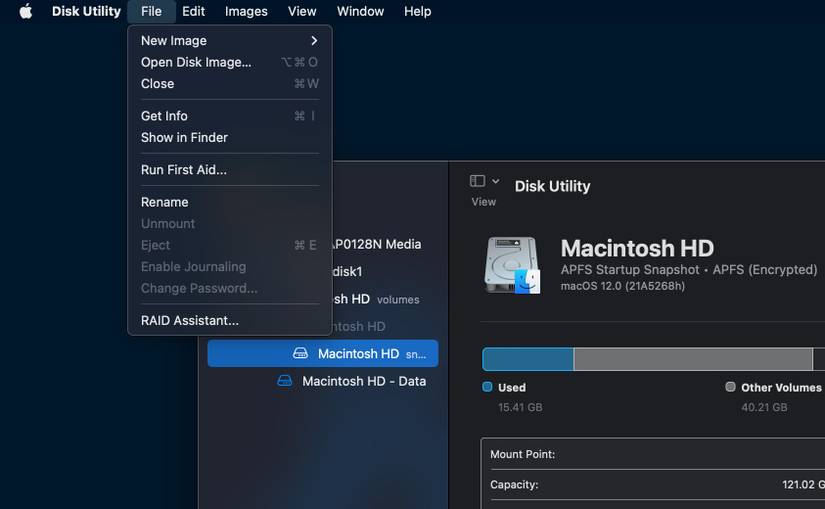Close the open File menu
Screen dimensions: 825x509
click(151, 11)
